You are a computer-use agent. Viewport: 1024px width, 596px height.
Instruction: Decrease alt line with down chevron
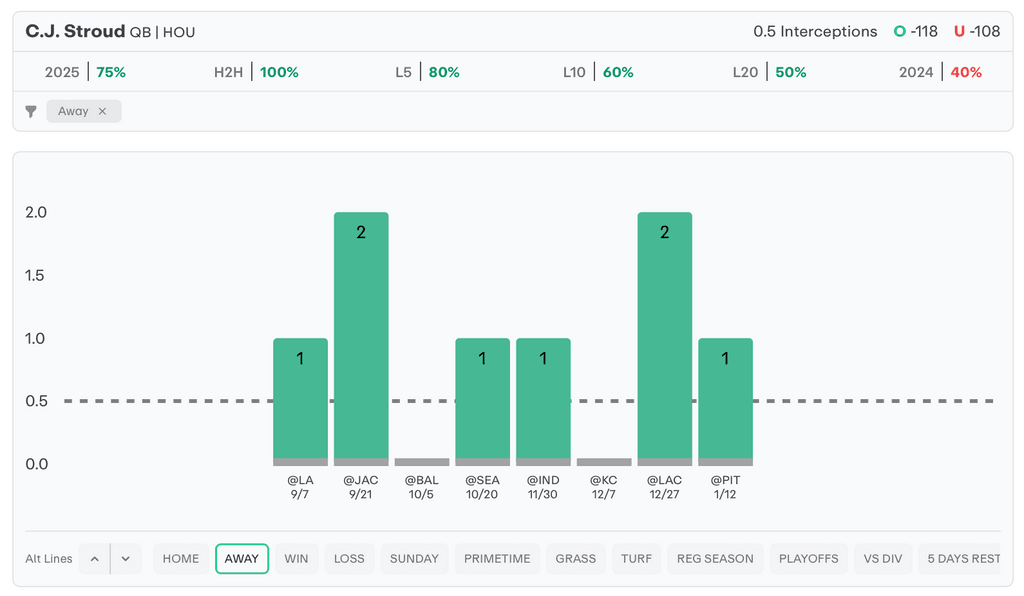126,559
